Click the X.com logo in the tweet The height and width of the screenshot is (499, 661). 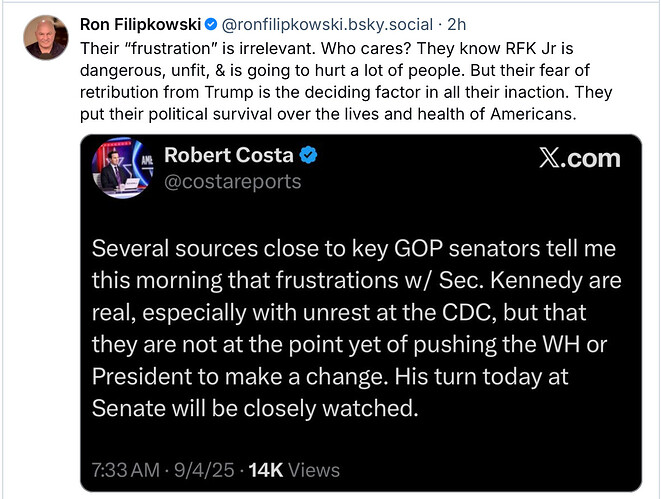580,158
